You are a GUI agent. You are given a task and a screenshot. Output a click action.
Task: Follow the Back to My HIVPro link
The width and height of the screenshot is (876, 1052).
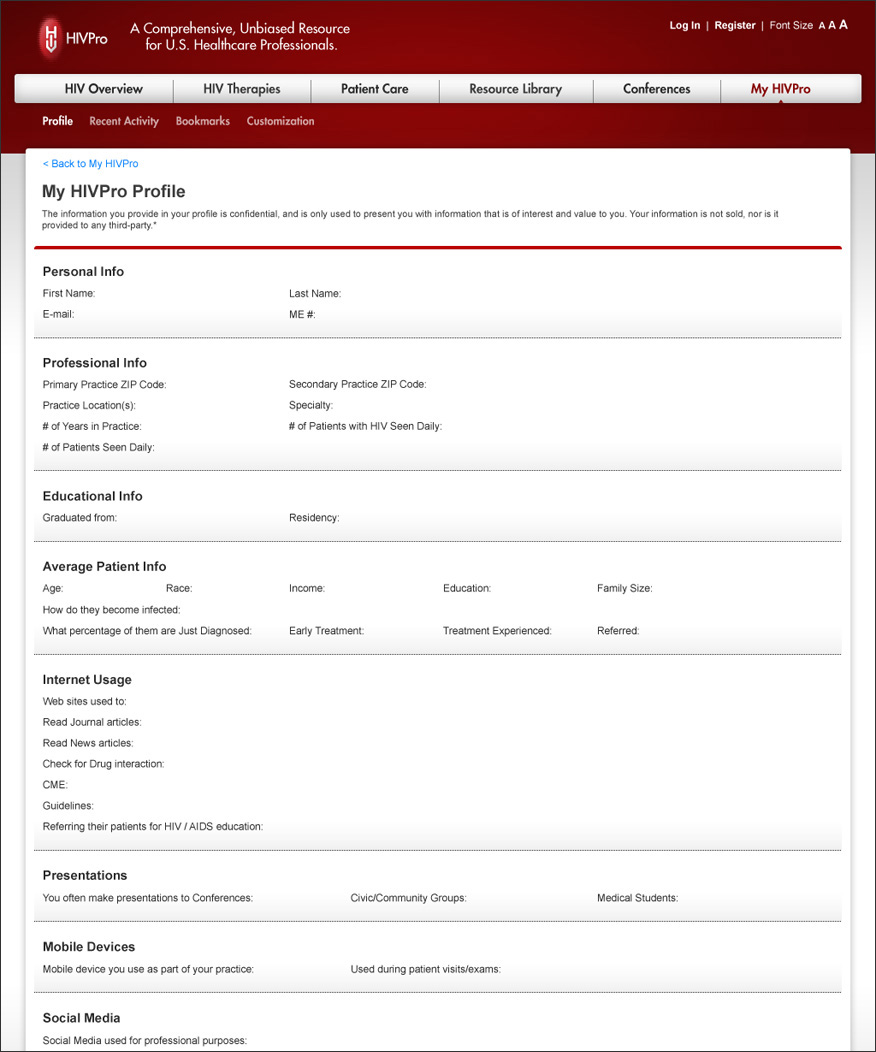(91, 164)
